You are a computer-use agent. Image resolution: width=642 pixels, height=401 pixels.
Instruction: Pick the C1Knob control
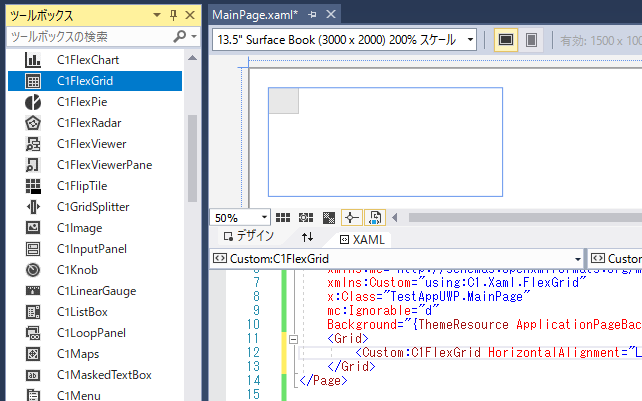pos(79,270)
